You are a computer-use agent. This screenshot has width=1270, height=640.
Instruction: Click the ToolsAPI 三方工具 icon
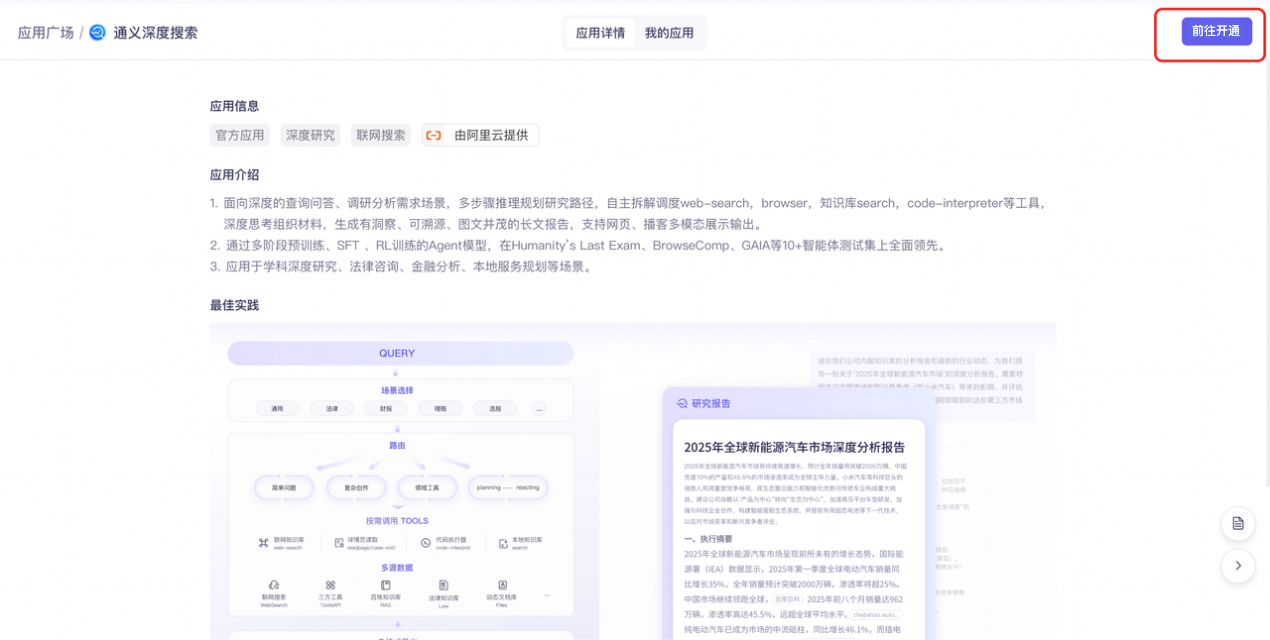(x=331, y=583)
